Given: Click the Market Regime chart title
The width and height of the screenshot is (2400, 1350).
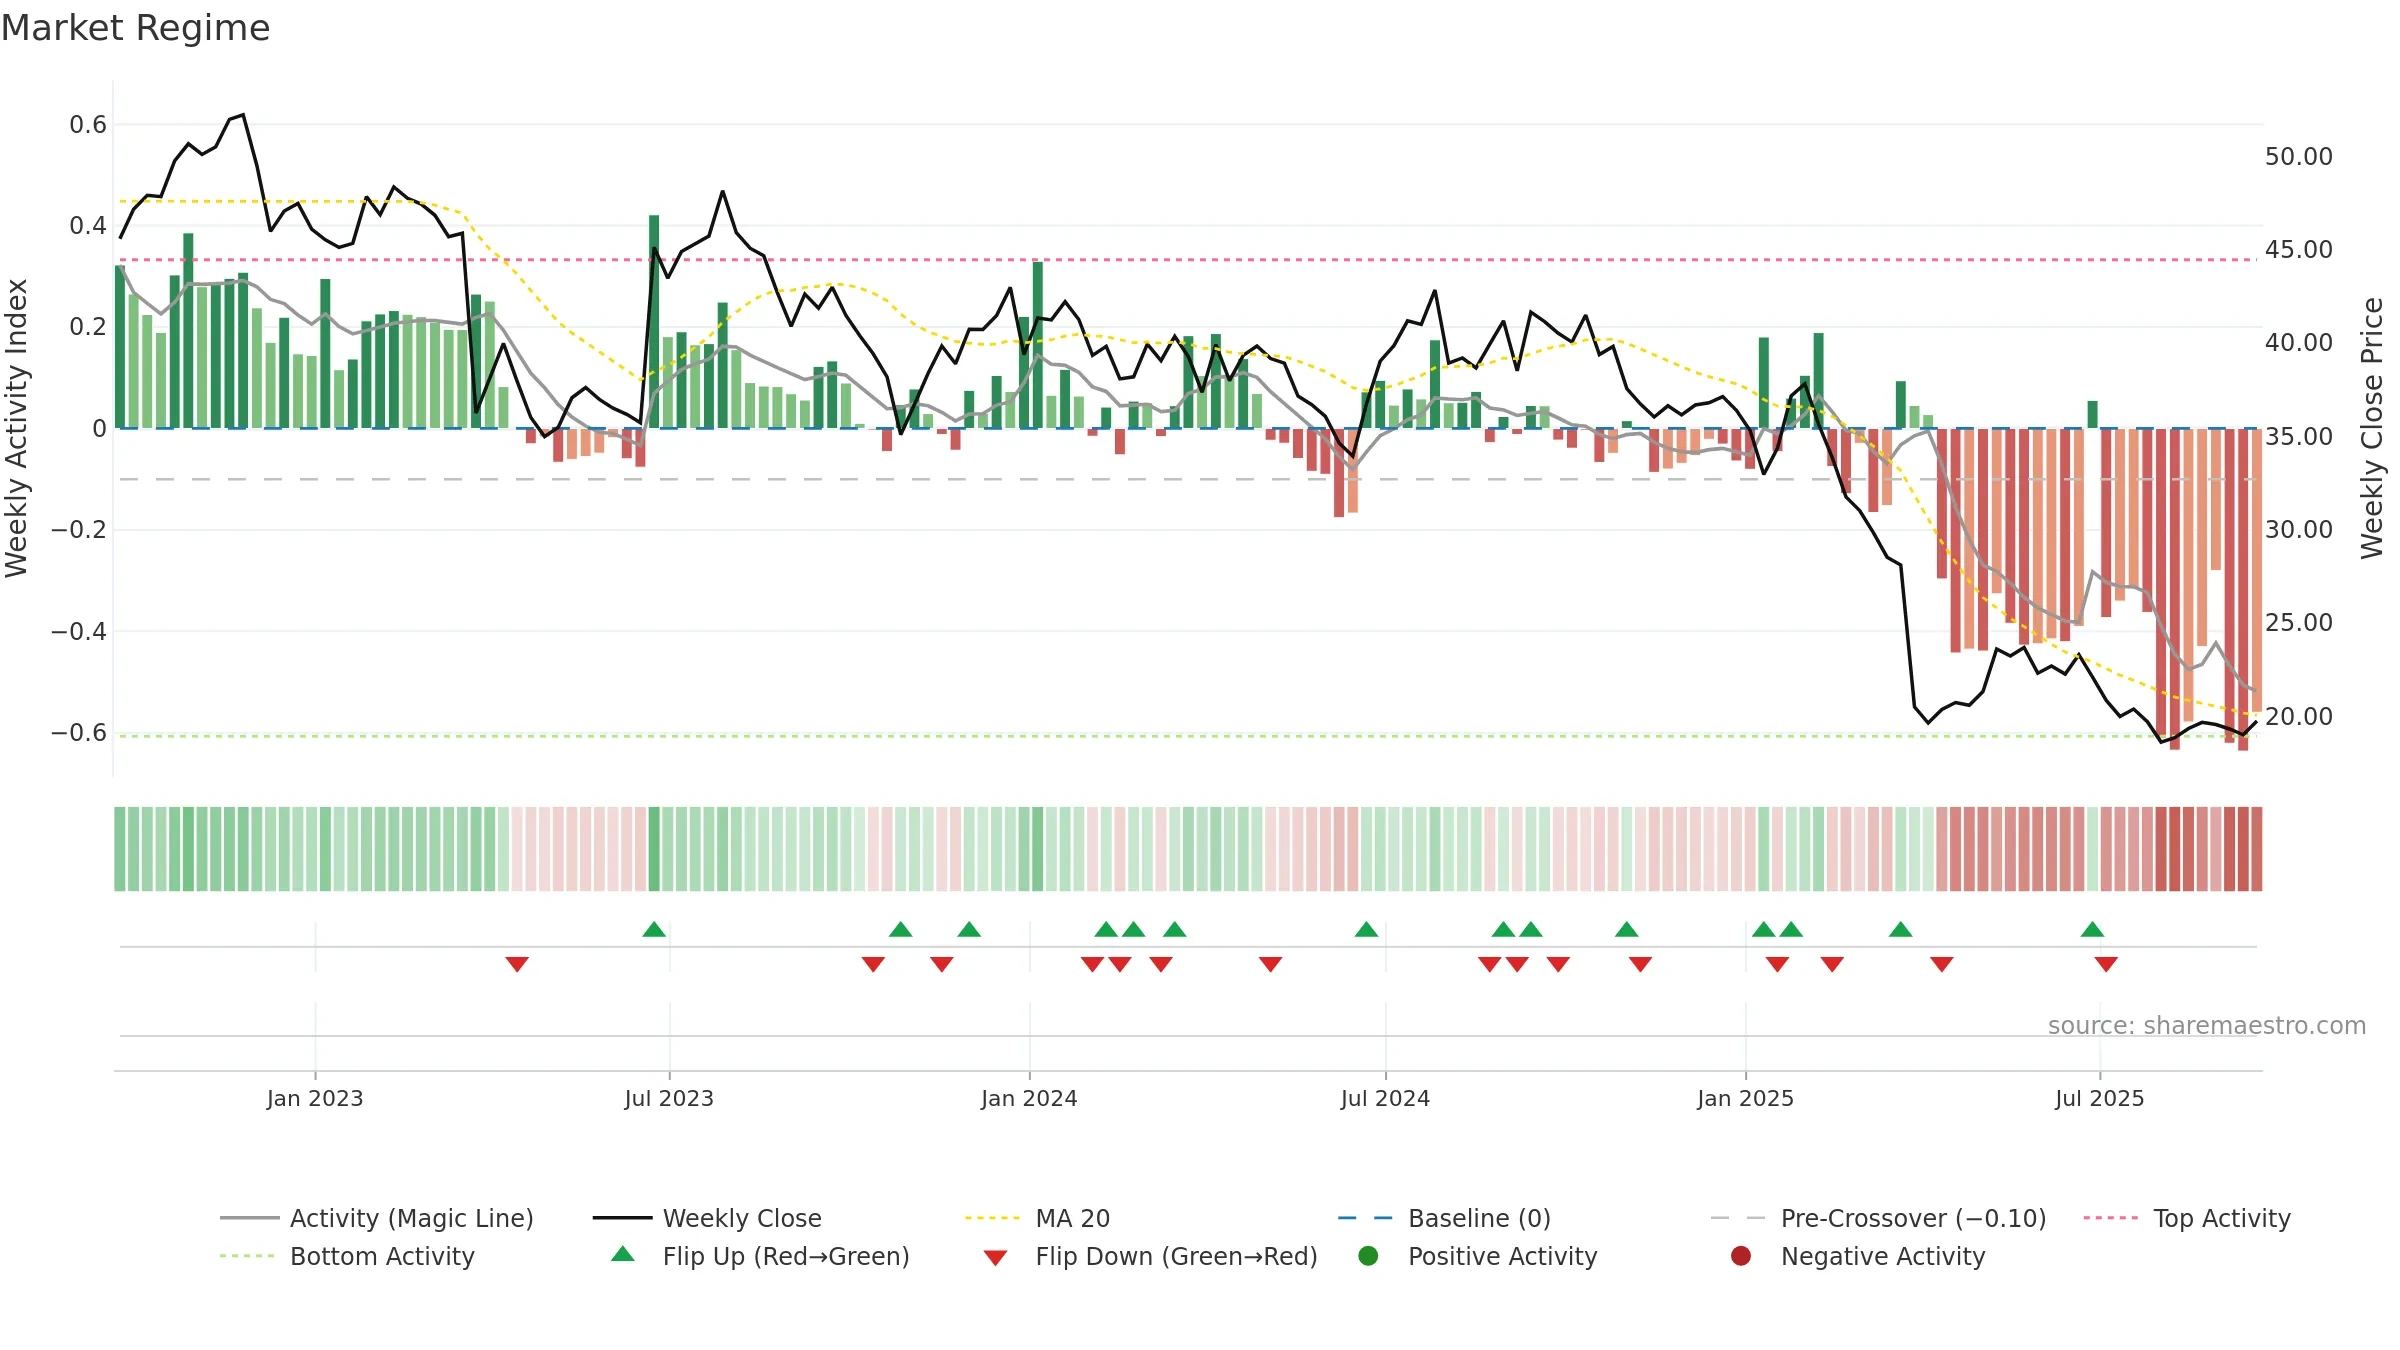Looking at the screenshot, I should (x=135, y=28).
